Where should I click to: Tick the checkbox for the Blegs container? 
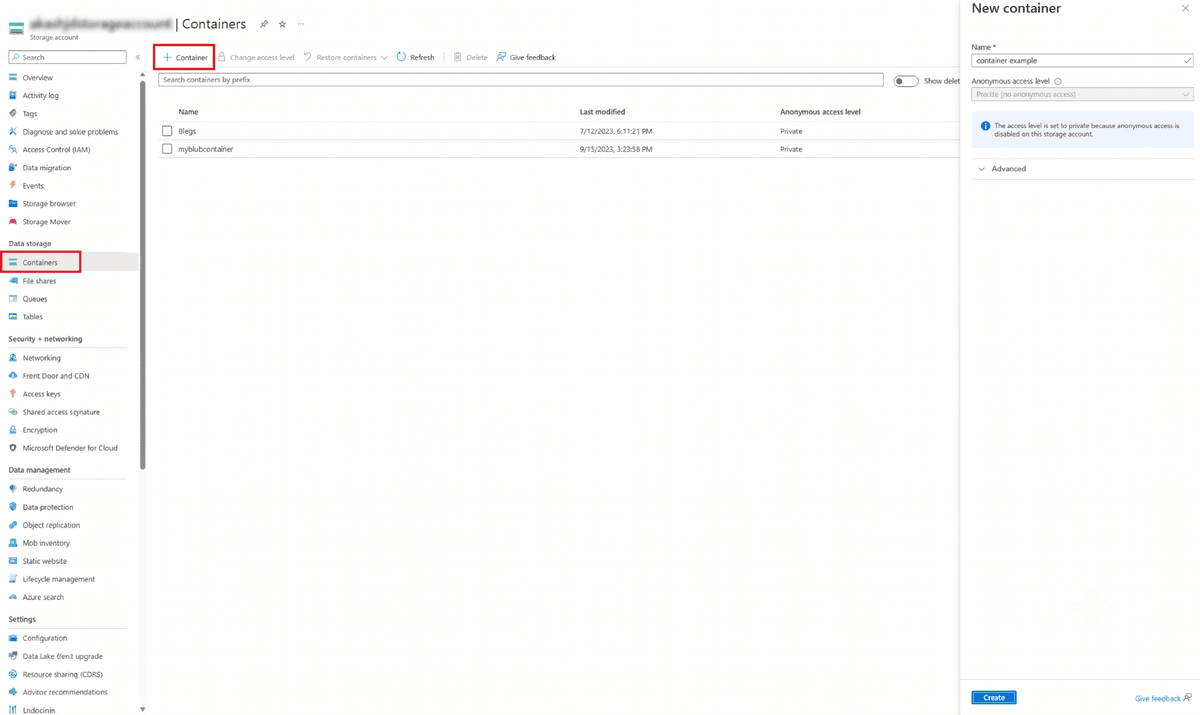167,131
